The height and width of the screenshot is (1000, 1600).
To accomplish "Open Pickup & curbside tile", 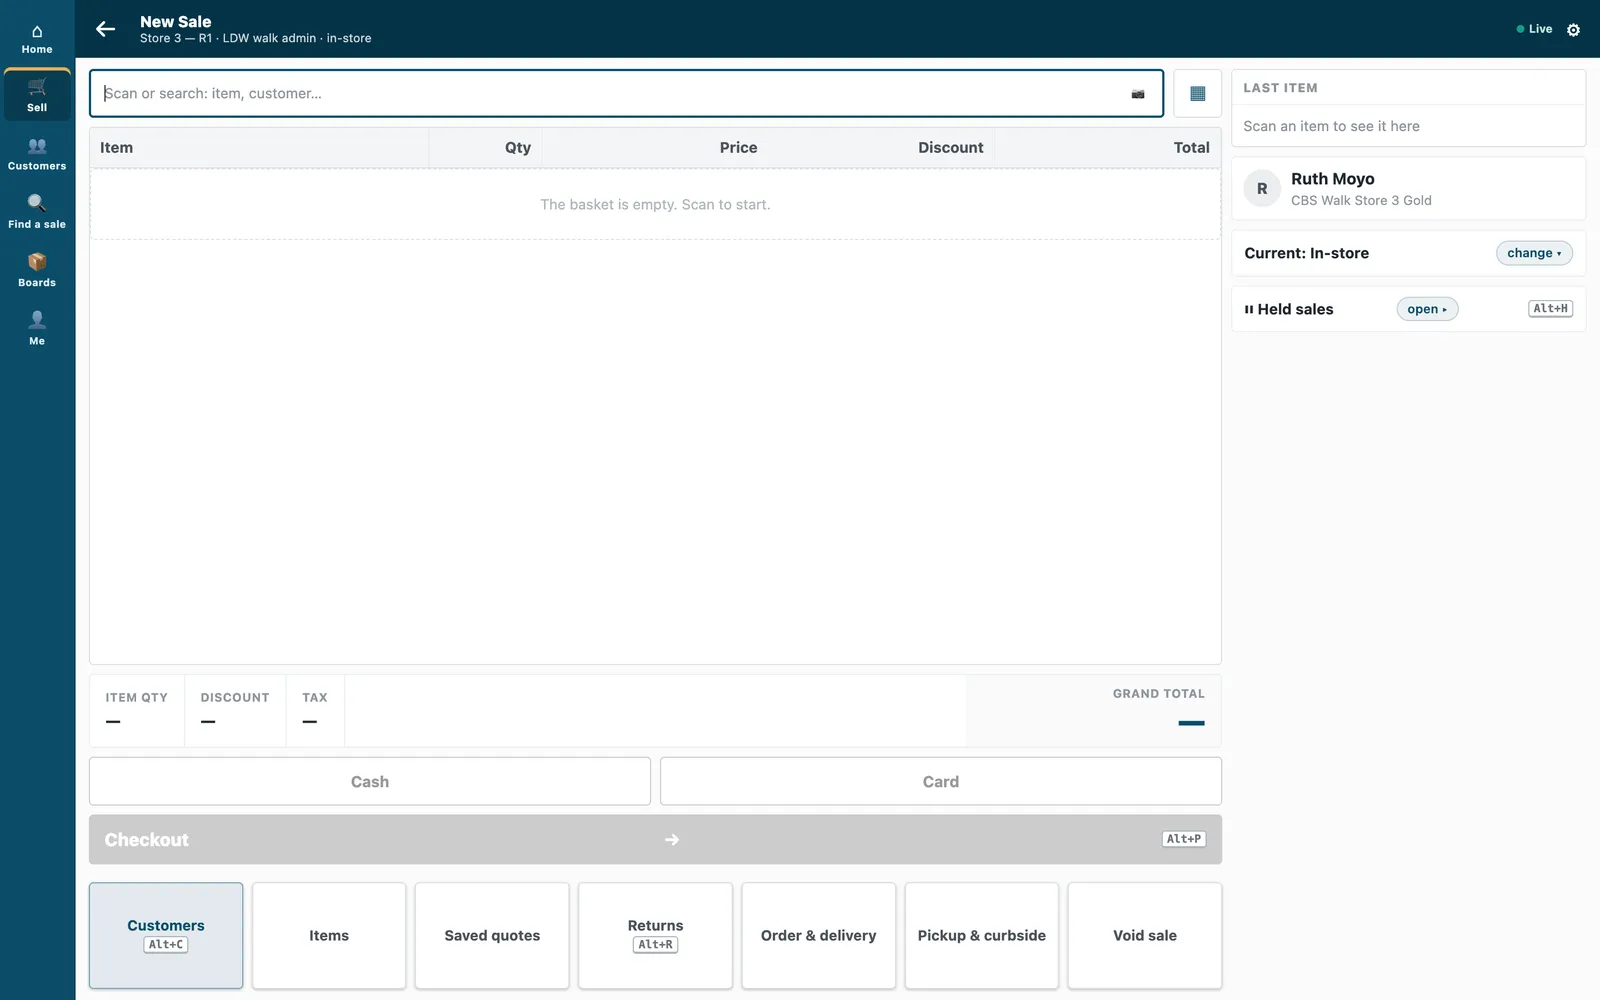I will click(x=982, y=935).
